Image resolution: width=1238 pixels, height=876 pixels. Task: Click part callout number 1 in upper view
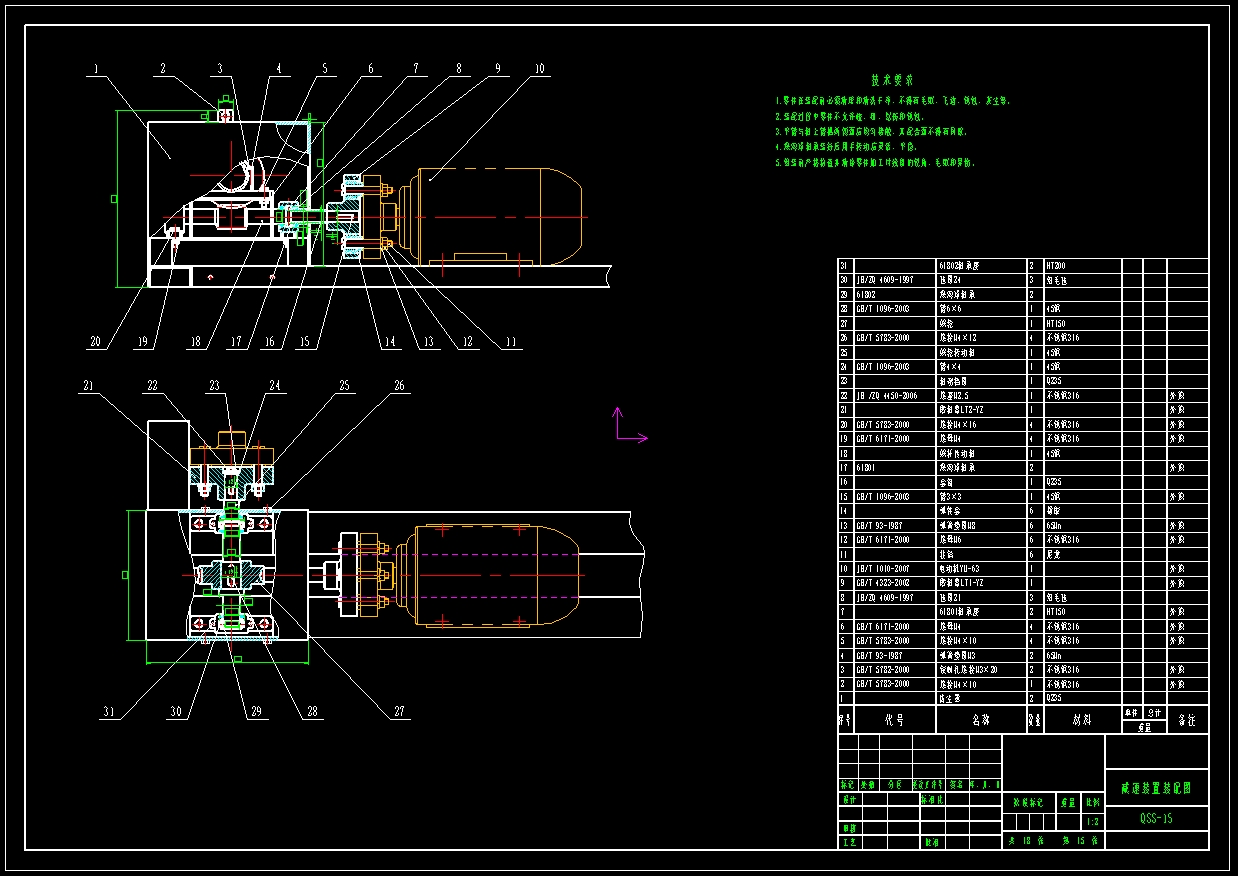coord(95,69)
